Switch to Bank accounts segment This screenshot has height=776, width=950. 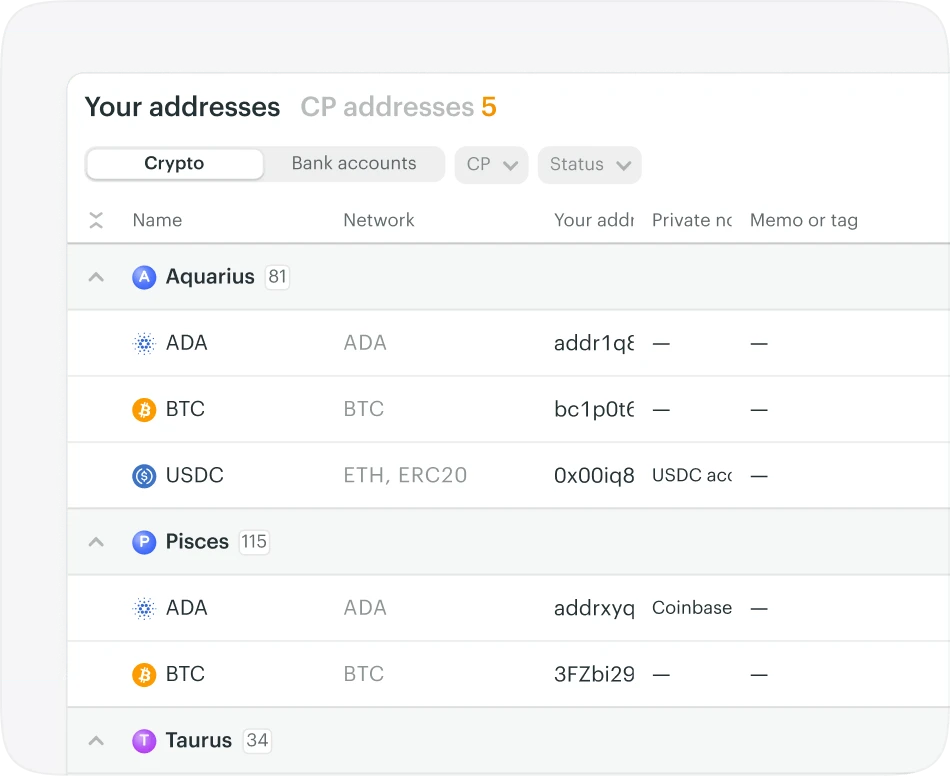pos(354,164)
